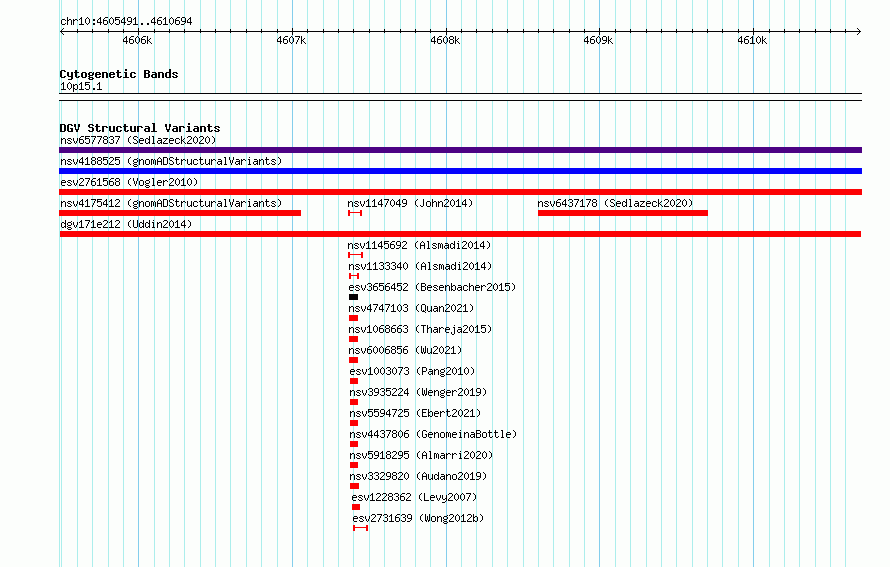Click the 4607k ruler label
Viewport: 890px width, 567px height.
291,40
